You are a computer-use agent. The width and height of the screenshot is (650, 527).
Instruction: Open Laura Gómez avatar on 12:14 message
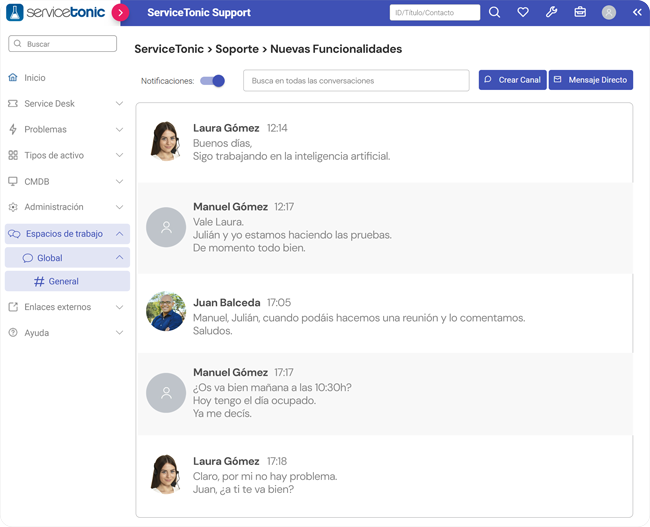tap(166, 141)
